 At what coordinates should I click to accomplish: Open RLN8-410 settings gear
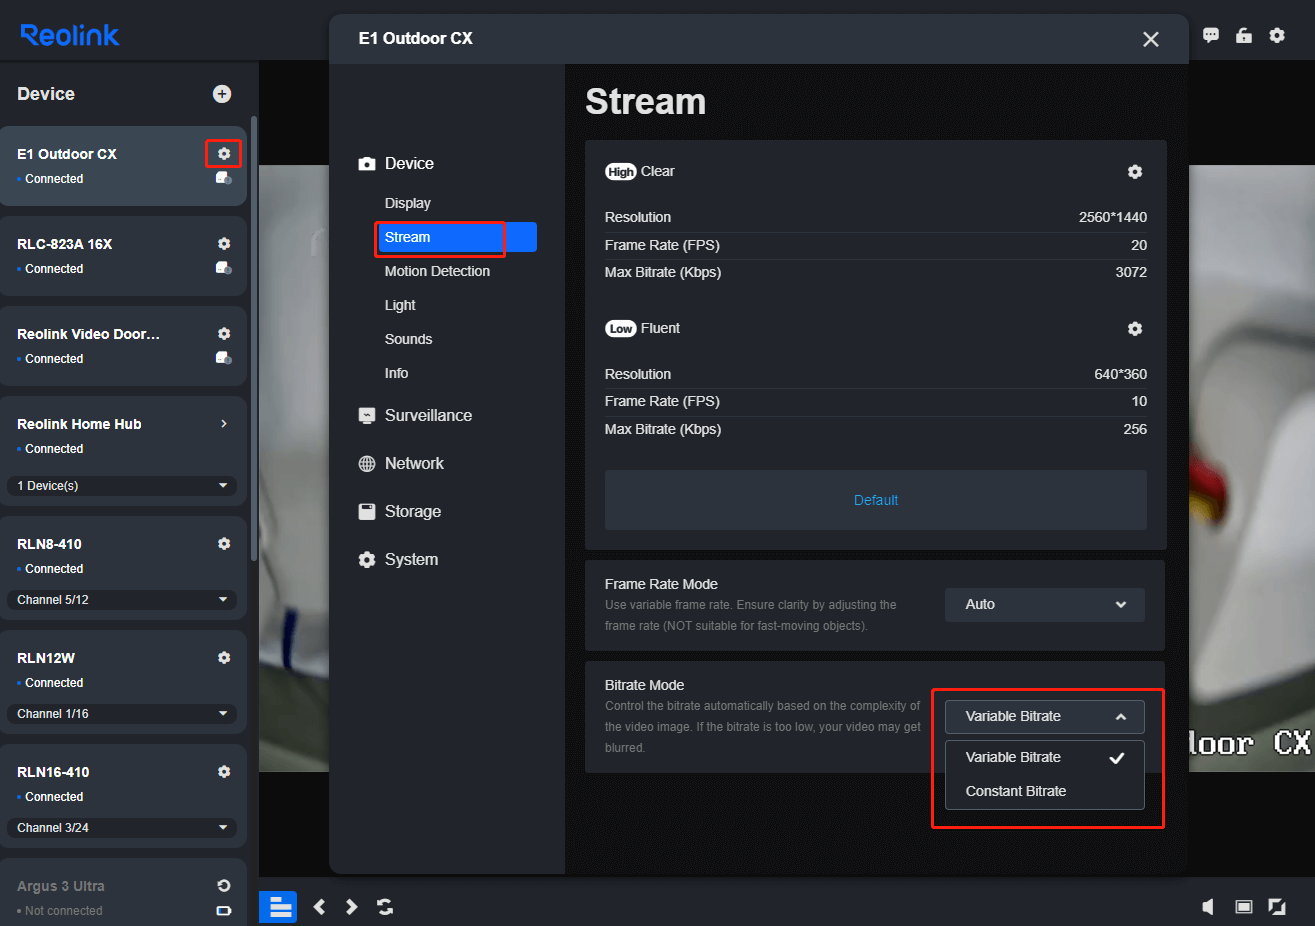(224, 543)
